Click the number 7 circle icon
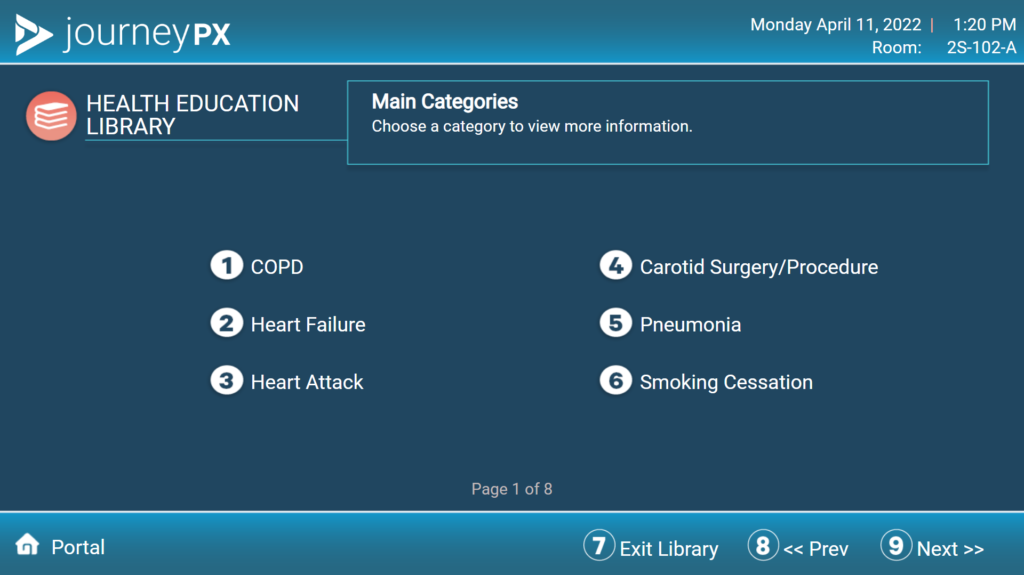1024x575 pixels. [599, 545]
